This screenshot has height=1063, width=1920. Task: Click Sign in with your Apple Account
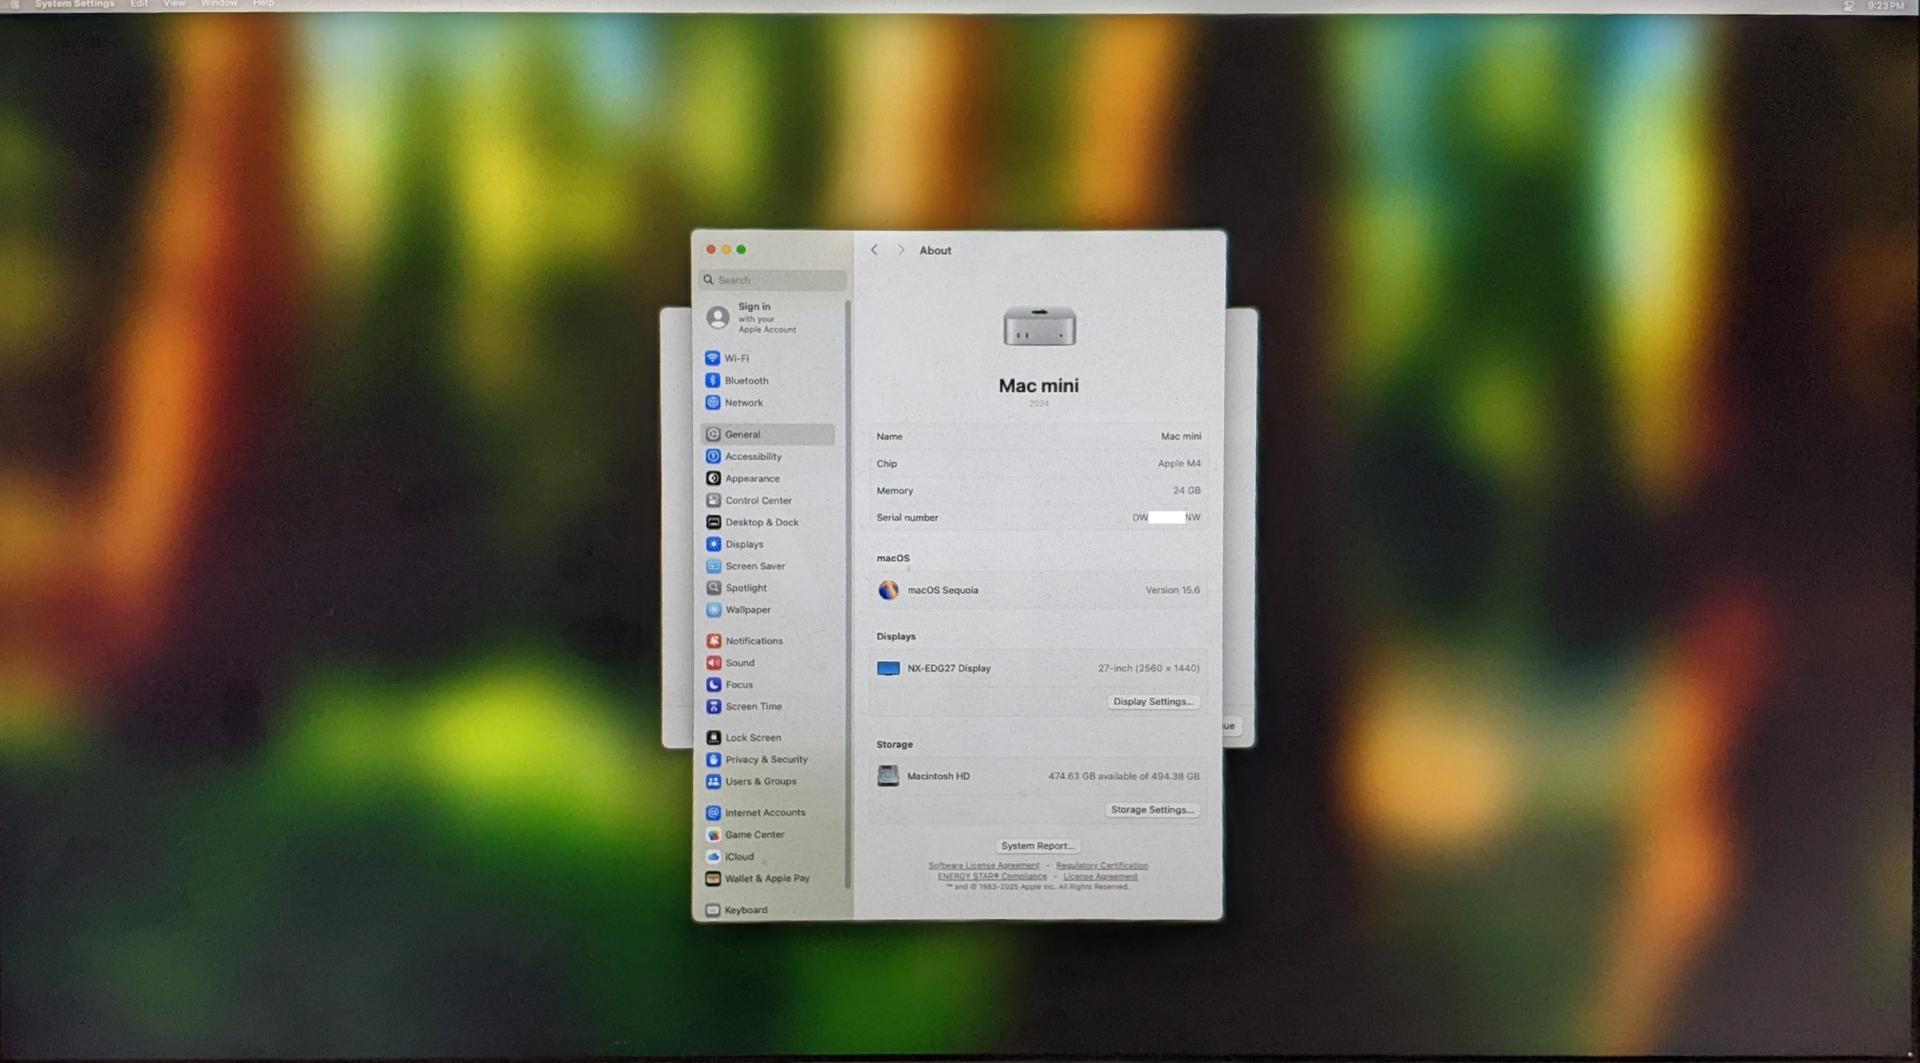click(766, 318)
